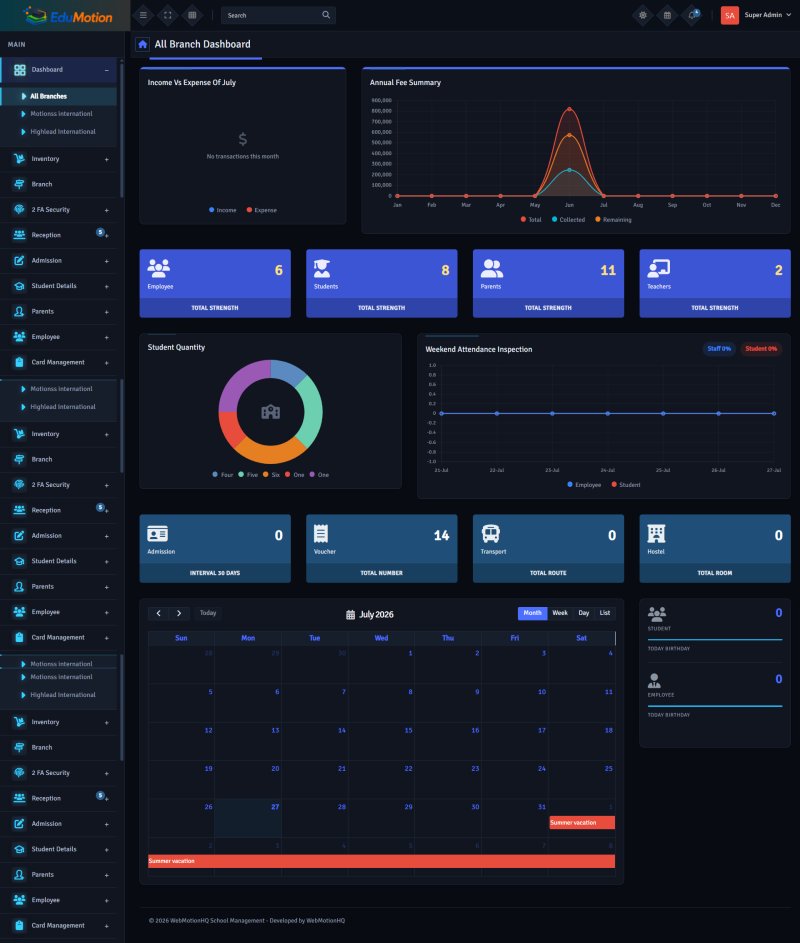Open notifications with the bell icon
800x943 pixels.
[692, 15]
